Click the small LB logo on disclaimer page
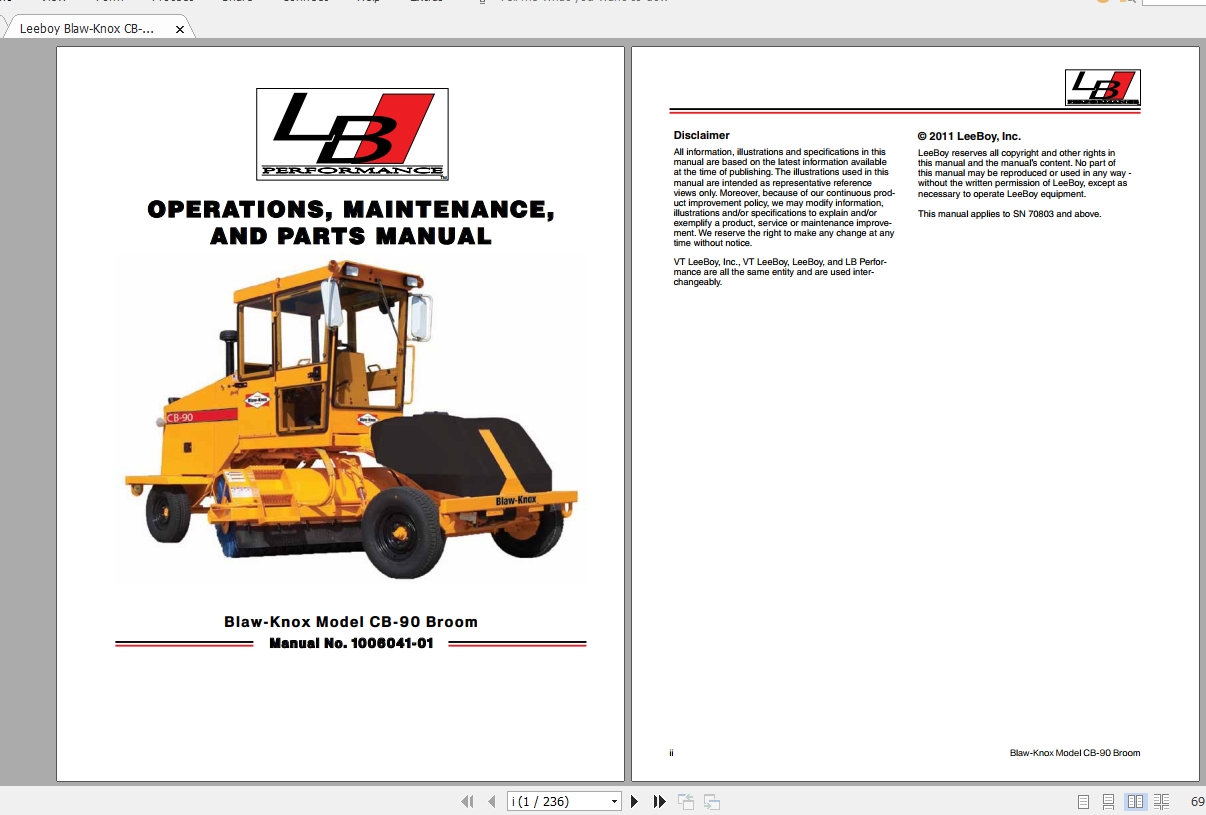This screenshot has height=815, width=1206. pyautogui.click(x=1102, y=88)
